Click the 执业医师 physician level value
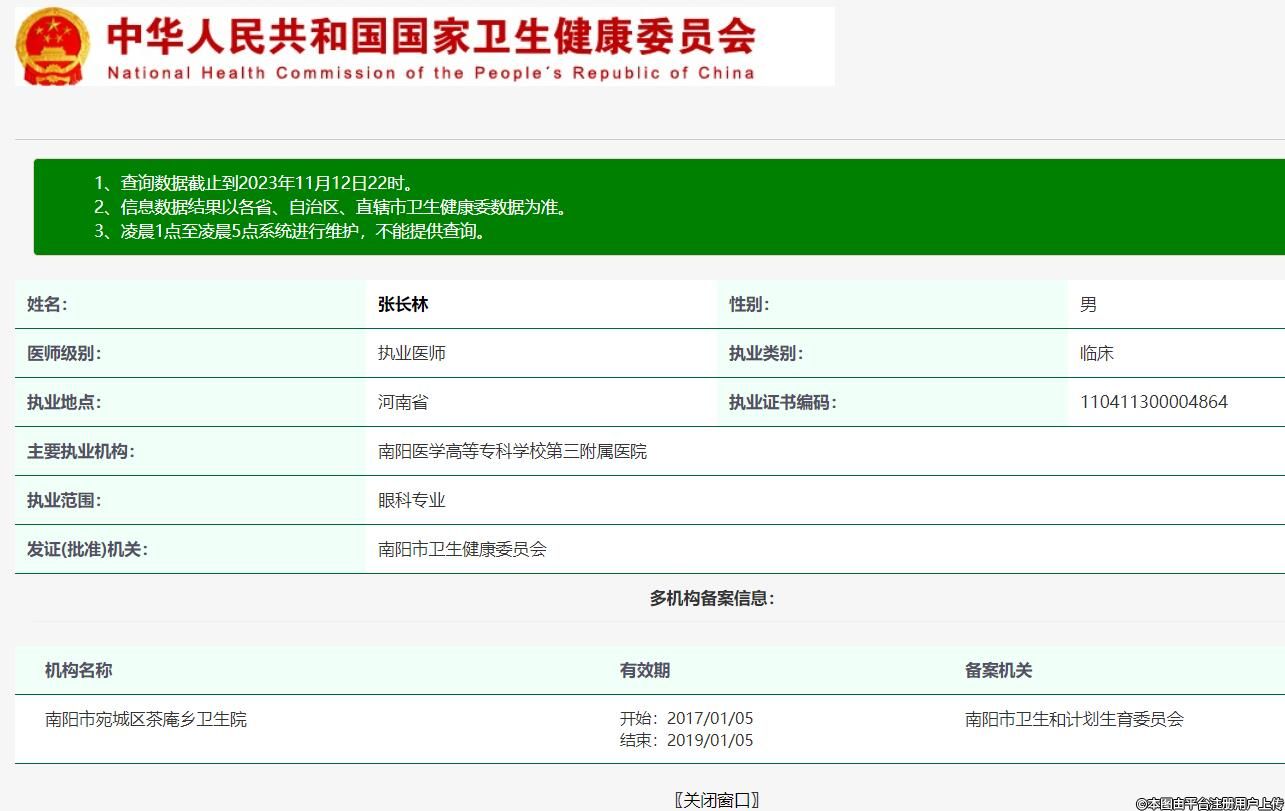 [411, 353]
